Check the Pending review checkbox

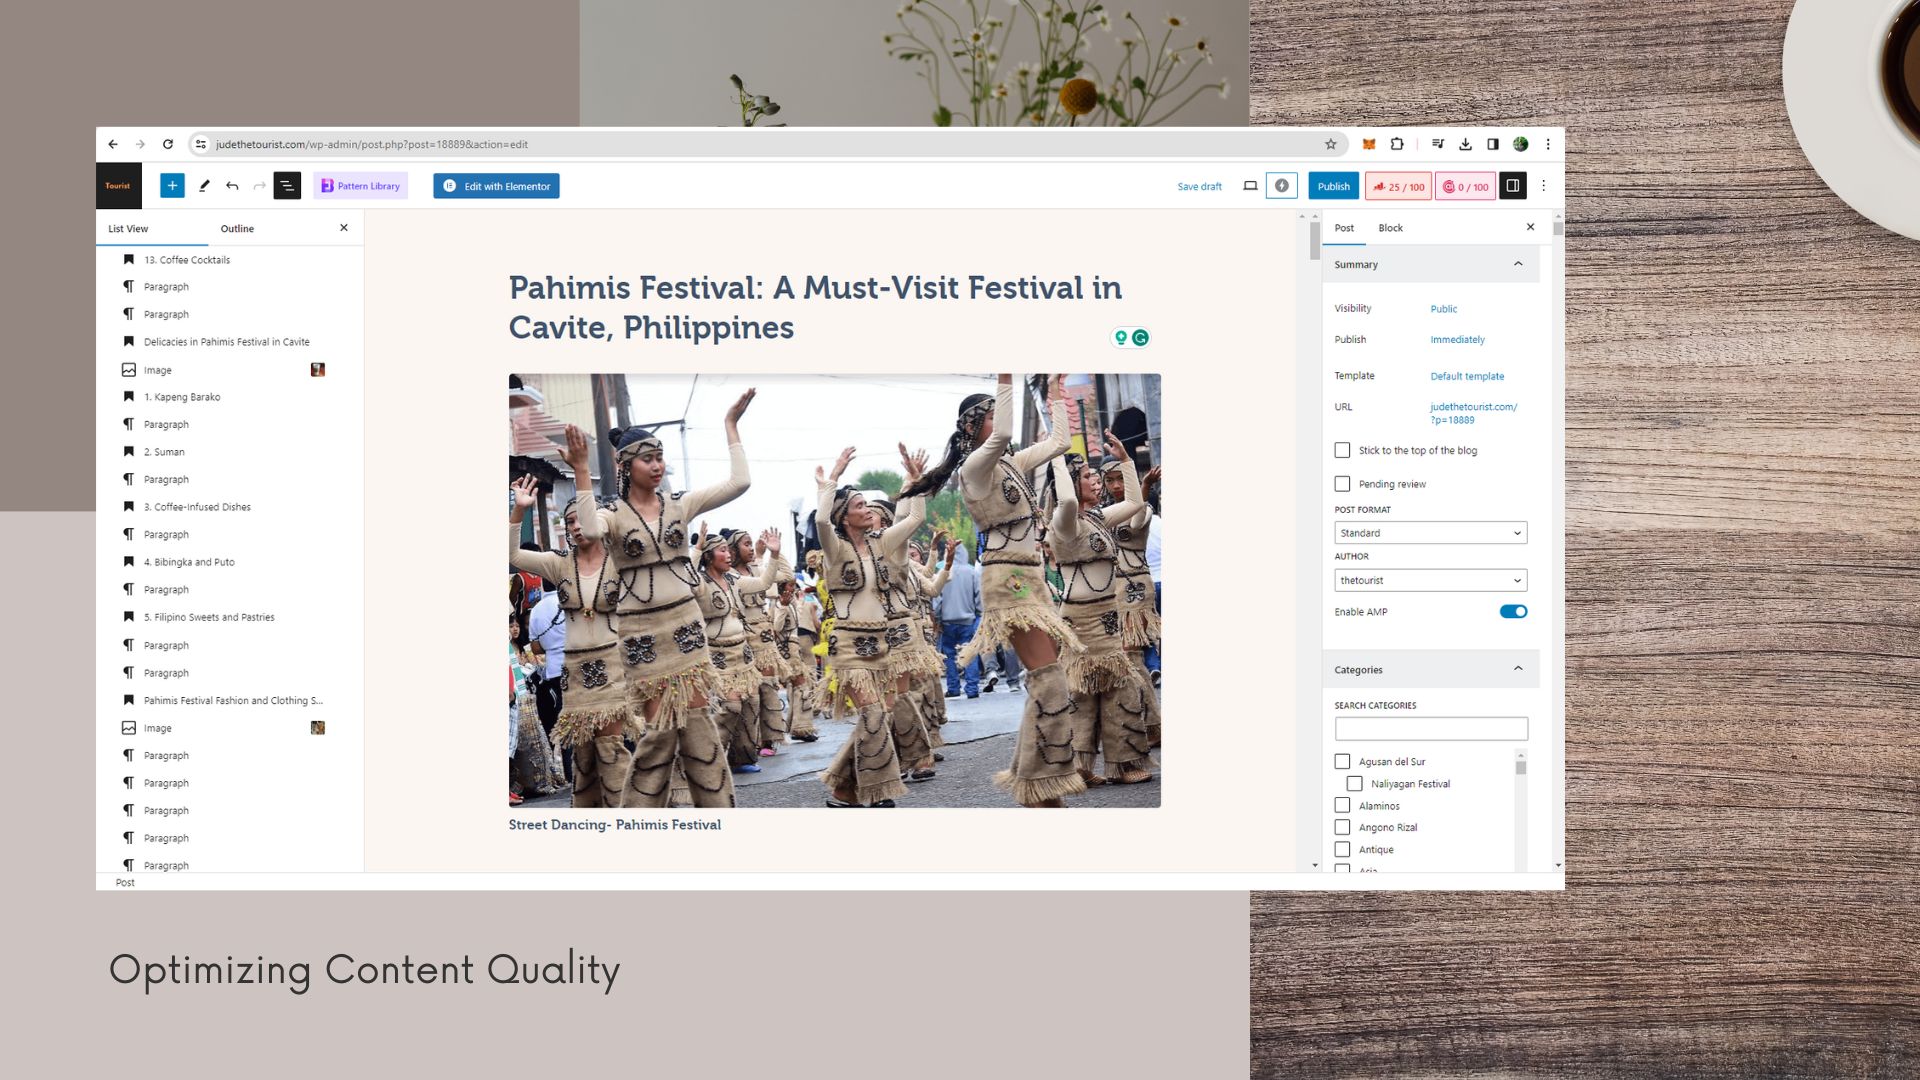(x=1342, y=484)
